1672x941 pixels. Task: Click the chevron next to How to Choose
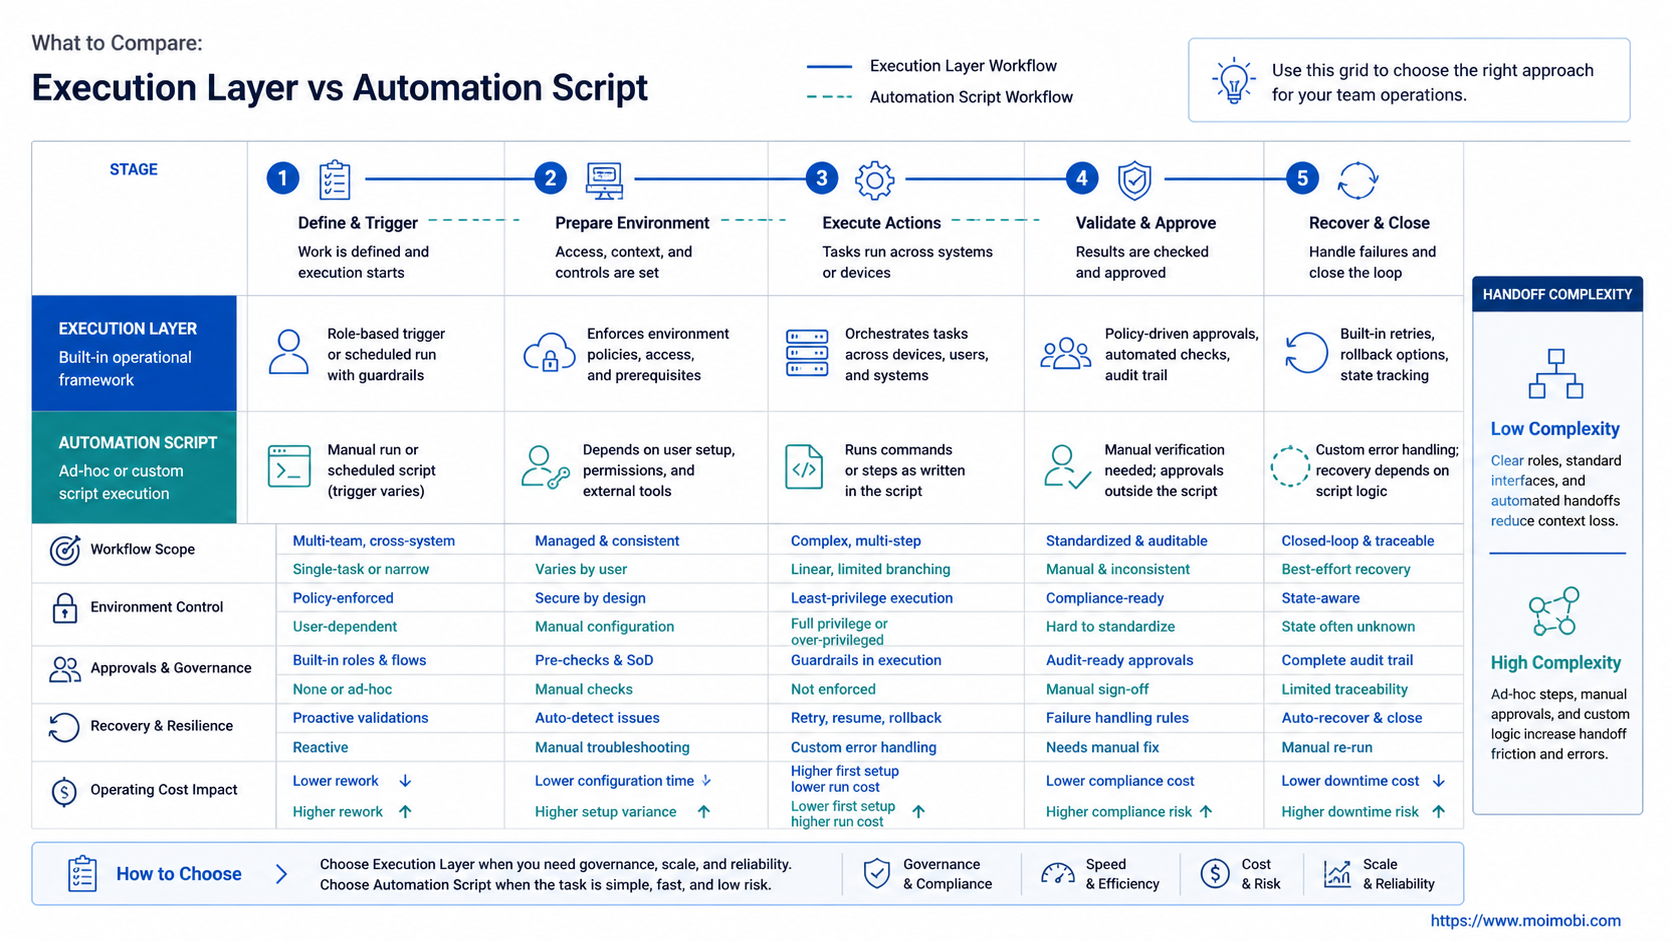(281, 874)
